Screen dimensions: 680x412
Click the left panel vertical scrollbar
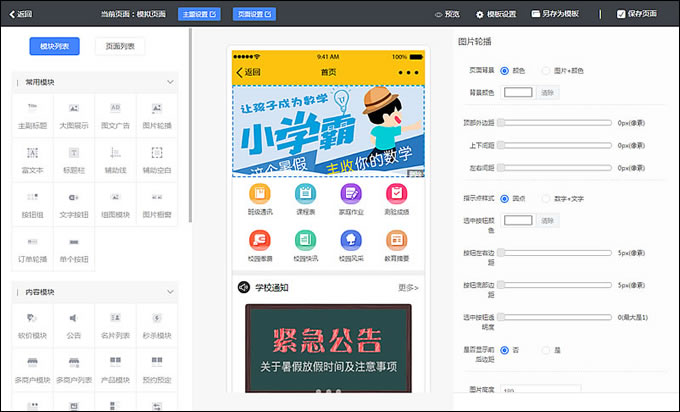[190, 126]
